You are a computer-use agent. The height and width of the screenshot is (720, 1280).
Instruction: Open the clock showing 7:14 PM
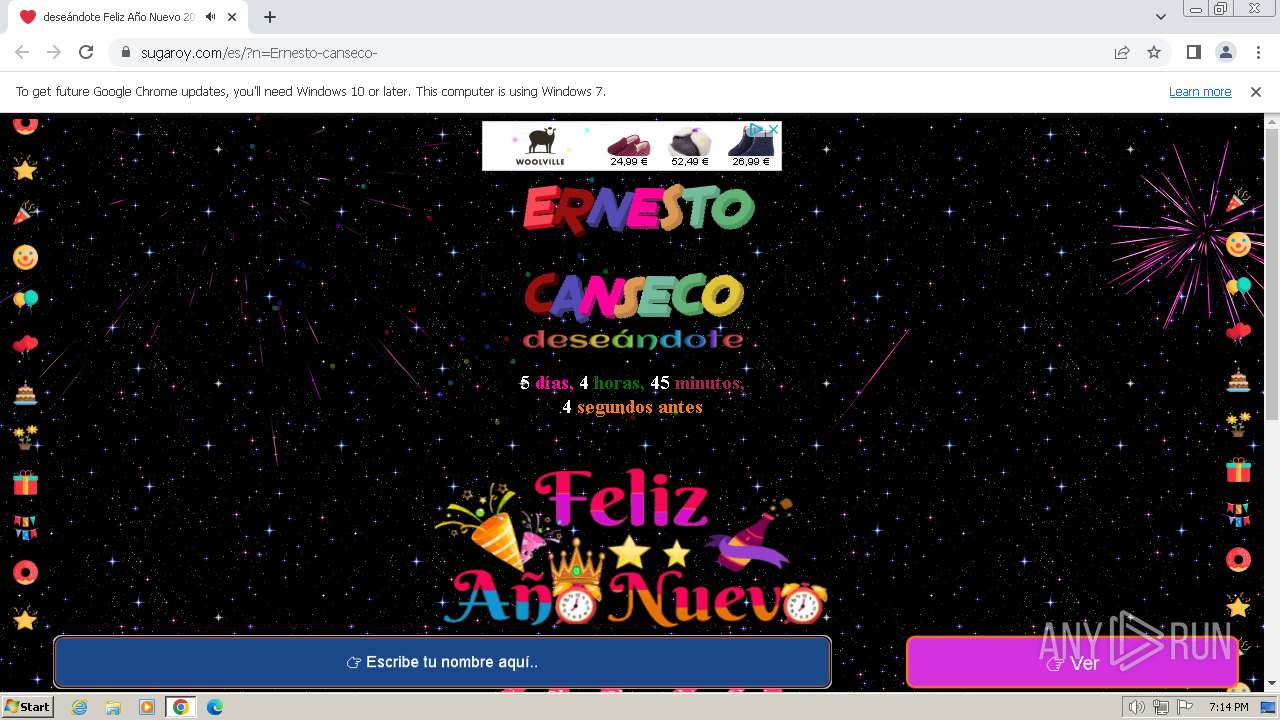1228,707
